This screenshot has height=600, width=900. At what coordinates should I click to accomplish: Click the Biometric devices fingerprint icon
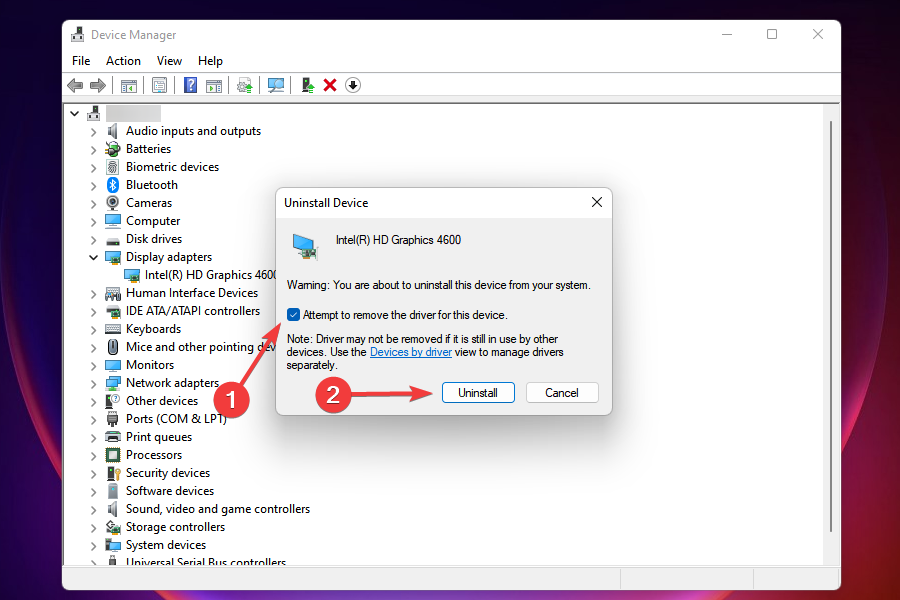click(113, 167)
